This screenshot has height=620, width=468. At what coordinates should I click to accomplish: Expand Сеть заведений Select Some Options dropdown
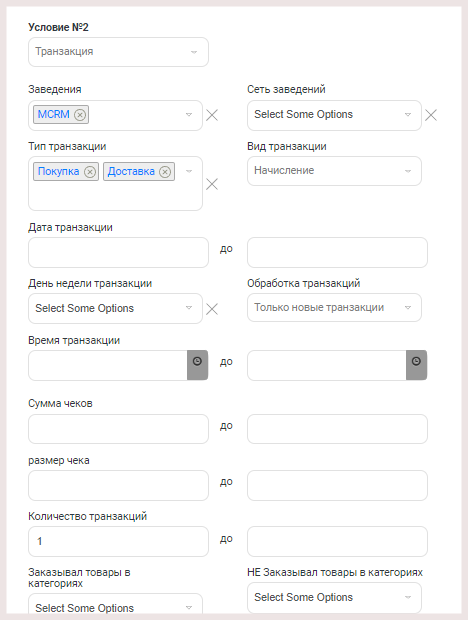coord(334,115)
